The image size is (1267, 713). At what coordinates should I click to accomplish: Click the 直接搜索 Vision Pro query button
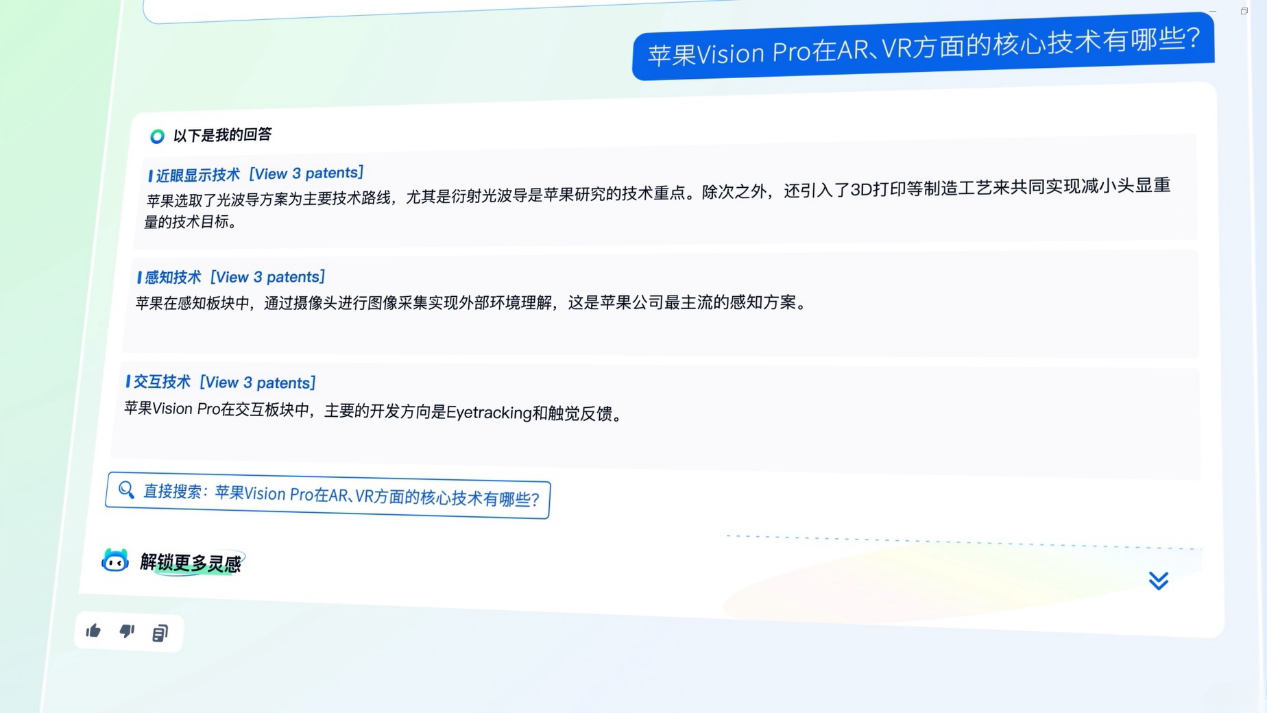pyautogui.click(x=328, y=495)
